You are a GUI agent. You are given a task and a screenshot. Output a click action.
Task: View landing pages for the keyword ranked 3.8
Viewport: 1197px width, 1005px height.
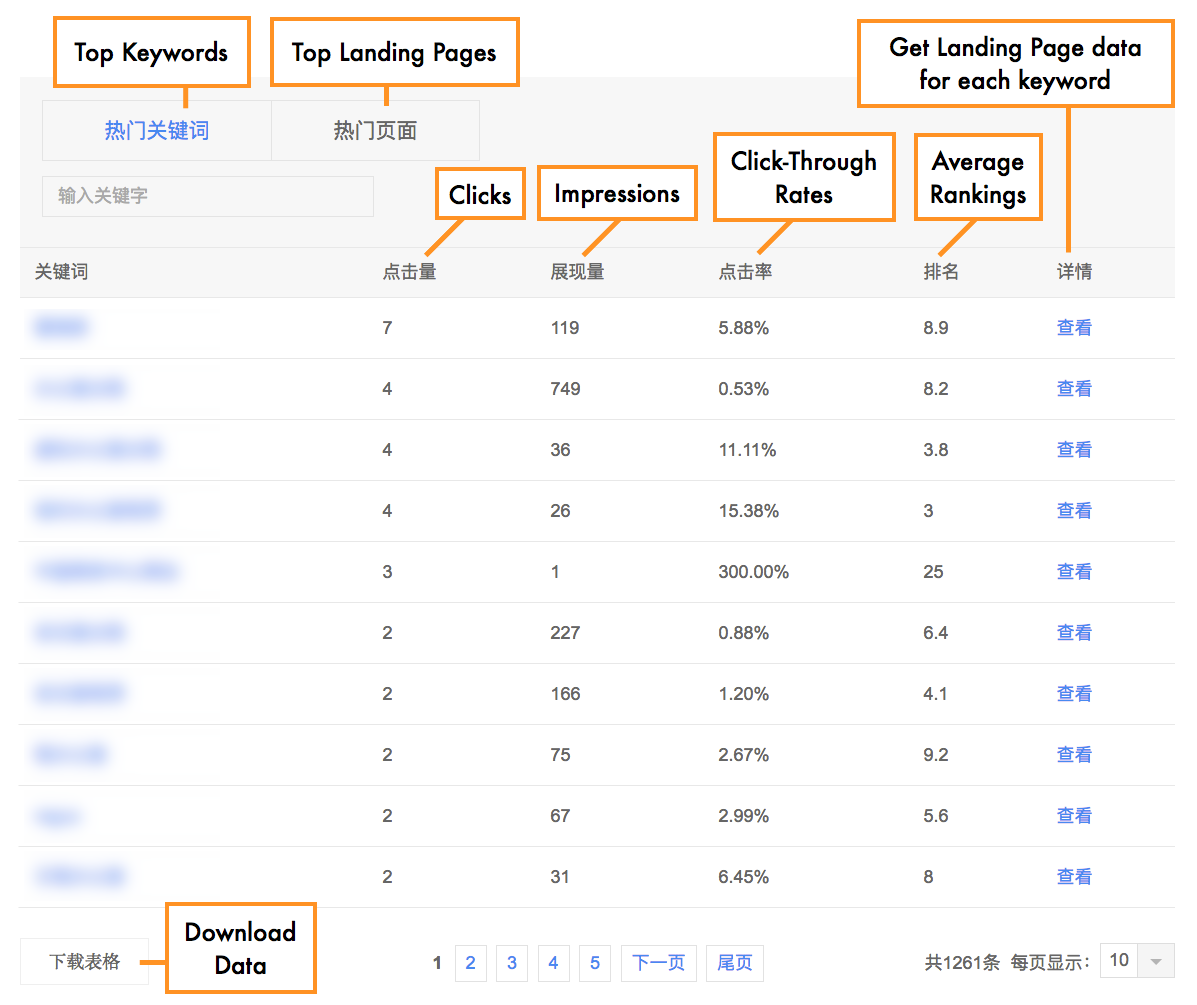[x=1073, y=449]
